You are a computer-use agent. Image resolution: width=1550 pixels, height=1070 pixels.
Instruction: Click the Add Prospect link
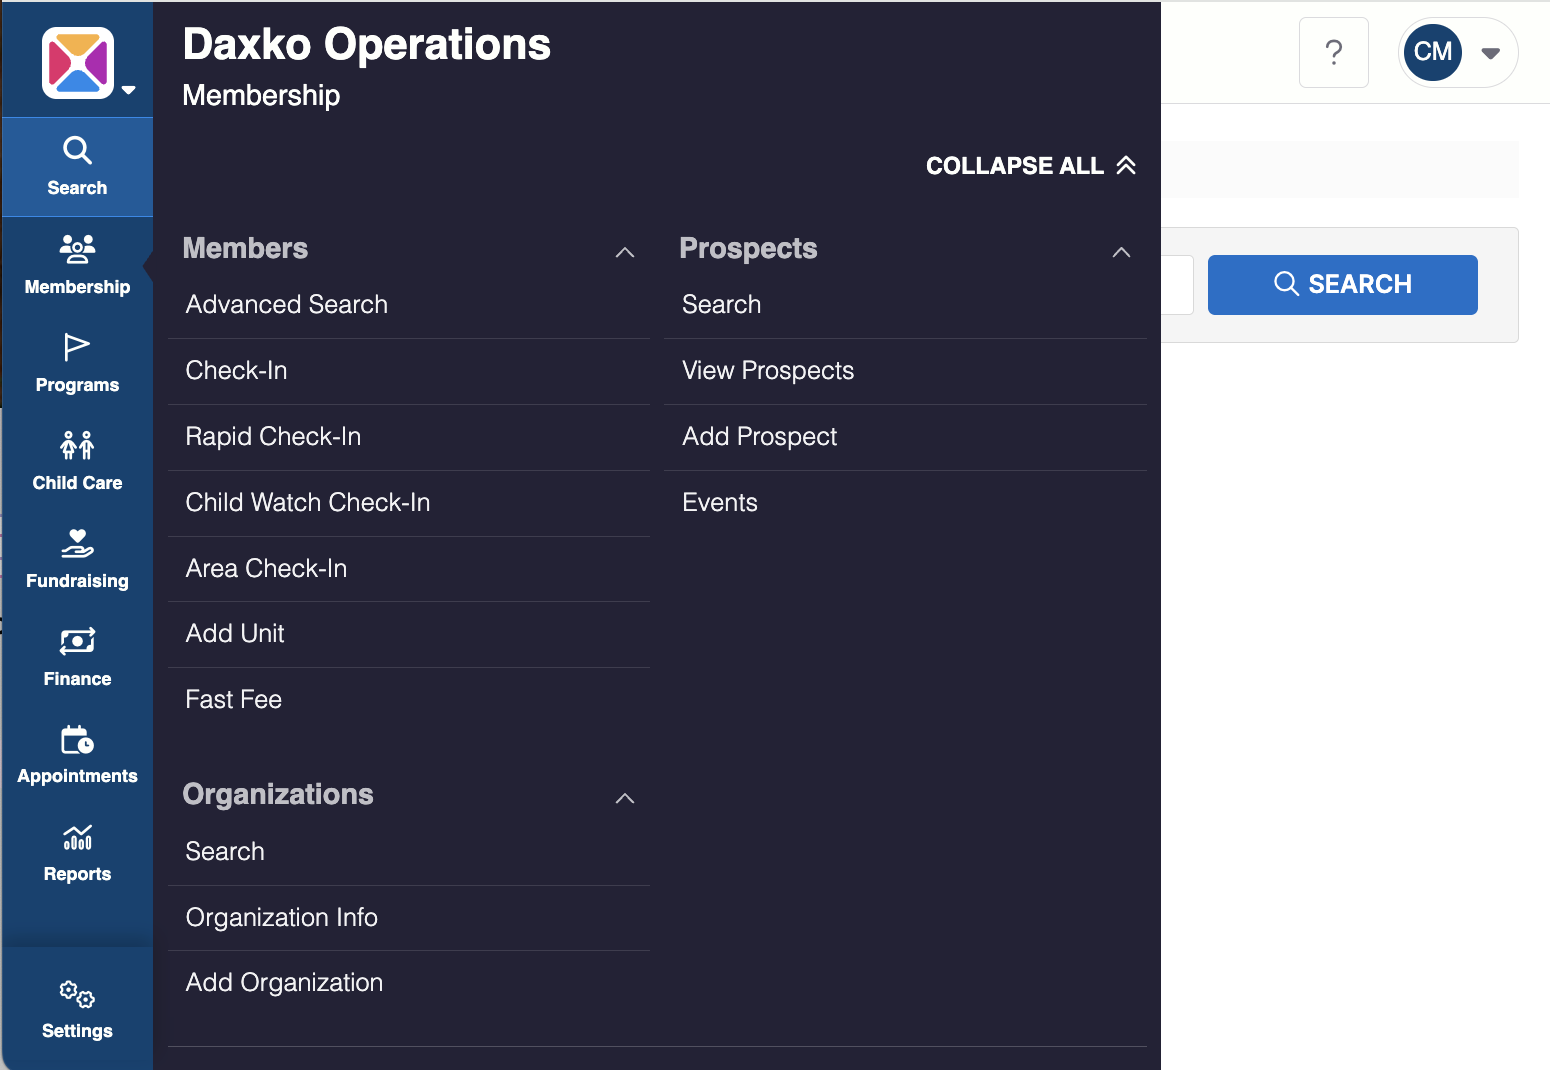[759, 437]
